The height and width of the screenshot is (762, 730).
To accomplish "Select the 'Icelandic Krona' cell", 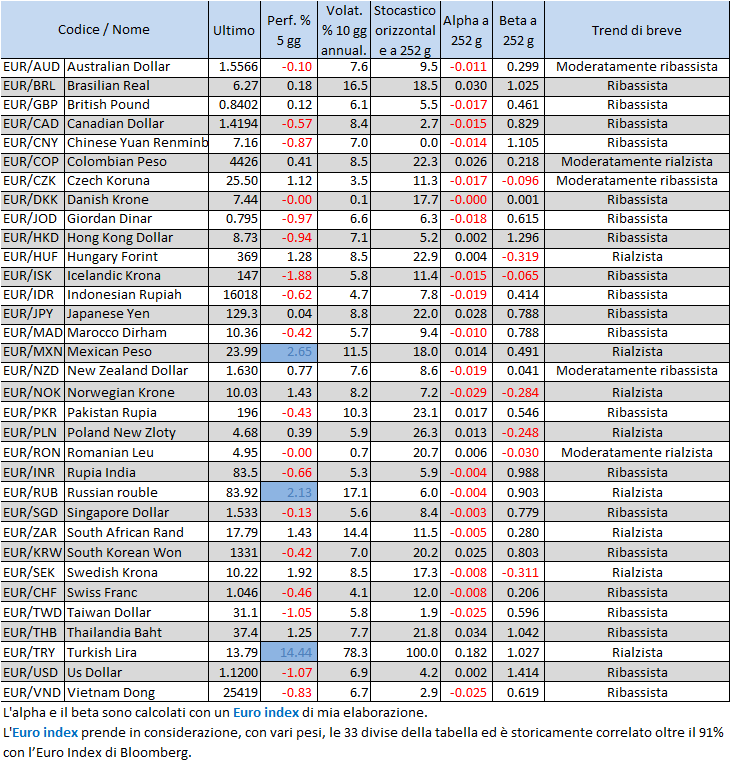I will coord(137,276).
